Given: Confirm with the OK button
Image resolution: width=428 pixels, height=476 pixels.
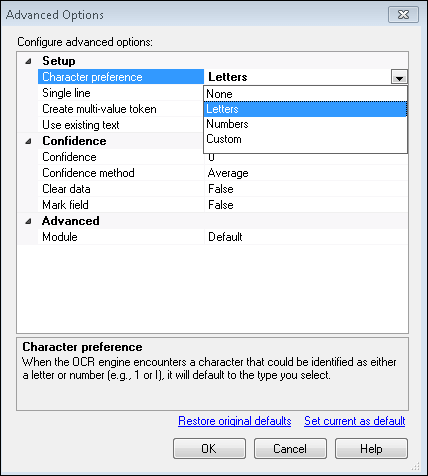Looking at the screenshot, I should [209, 449].
